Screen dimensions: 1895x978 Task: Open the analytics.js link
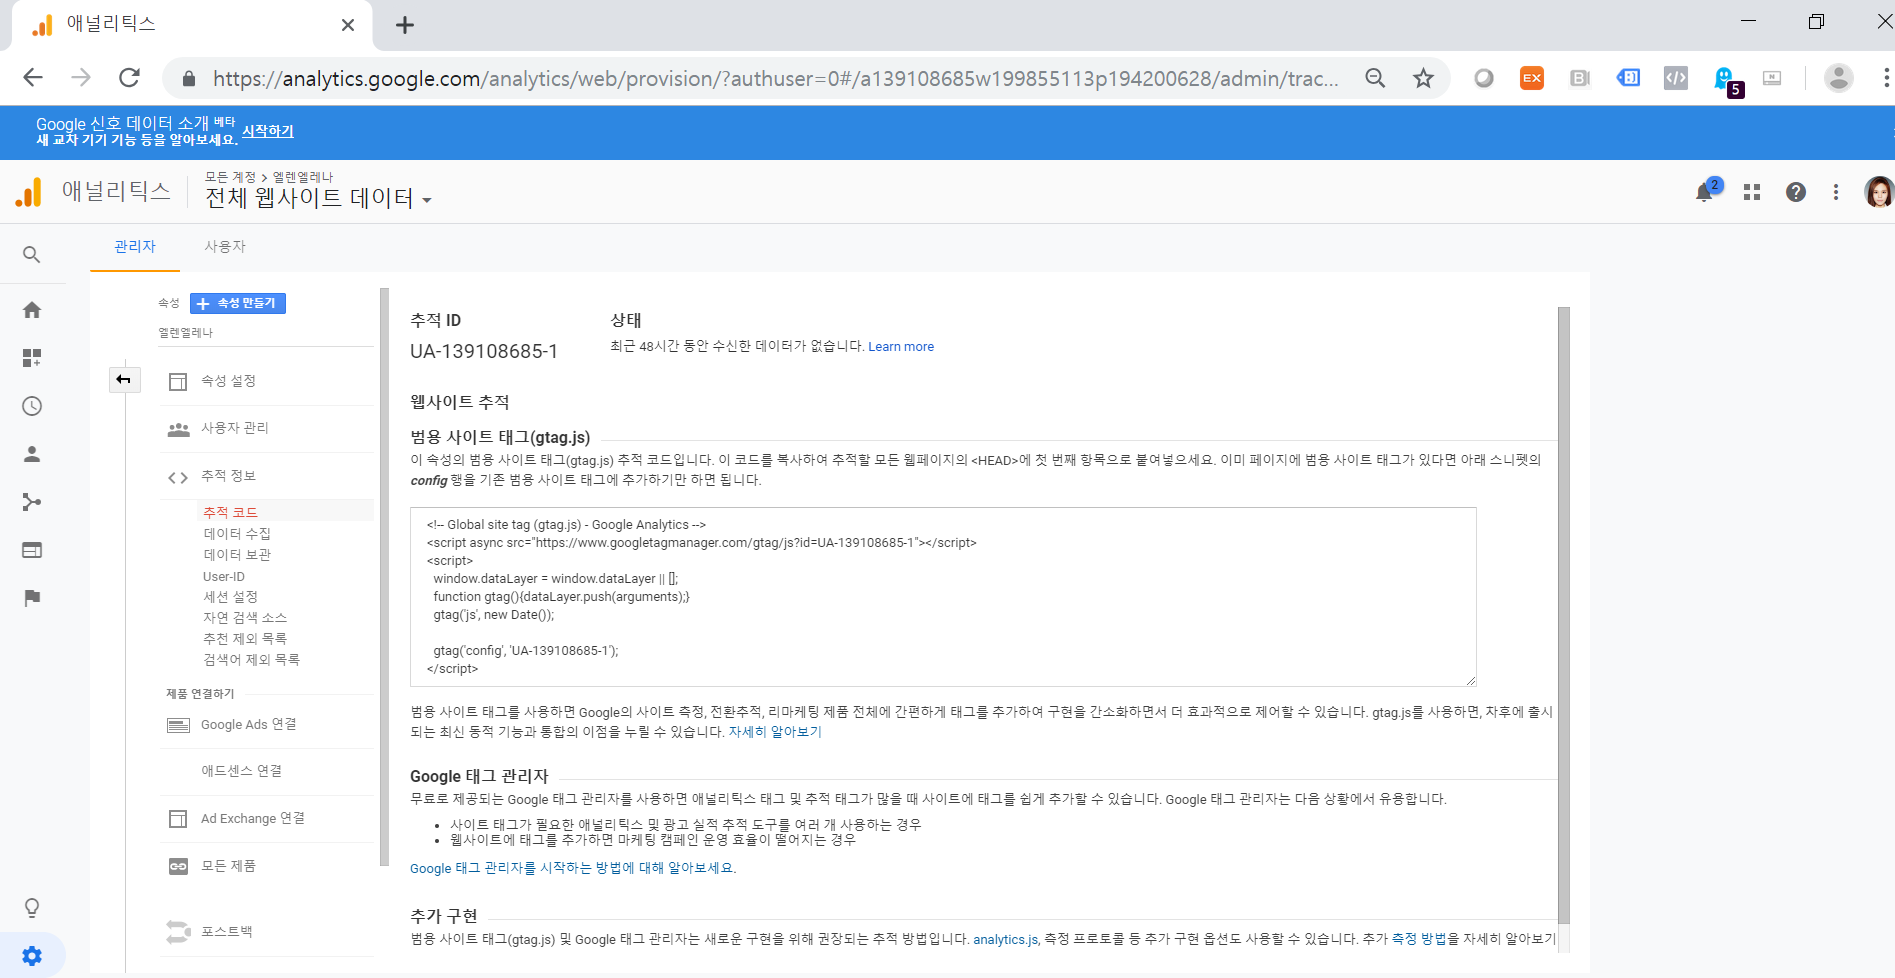pos(1006,939)
